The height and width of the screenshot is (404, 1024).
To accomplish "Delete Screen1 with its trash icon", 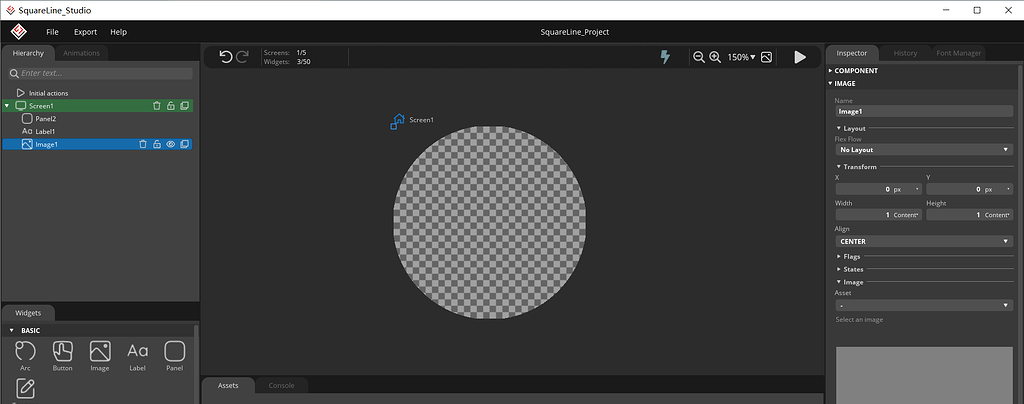I will (x=157, y=106).
